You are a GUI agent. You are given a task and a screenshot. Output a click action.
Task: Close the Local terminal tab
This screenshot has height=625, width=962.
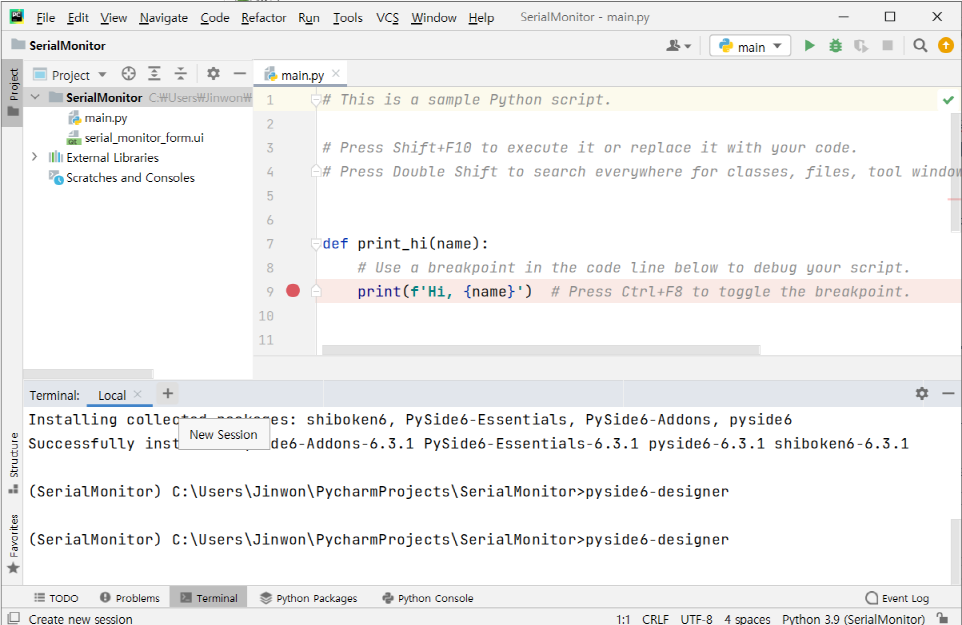pos(137,394)
